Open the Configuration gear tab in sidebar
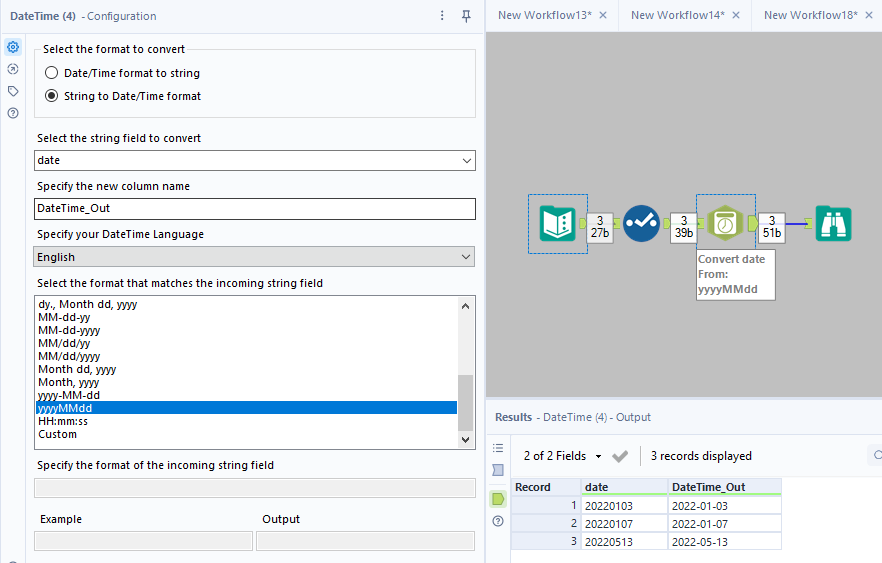882x563 pixels. coord(13,47)
